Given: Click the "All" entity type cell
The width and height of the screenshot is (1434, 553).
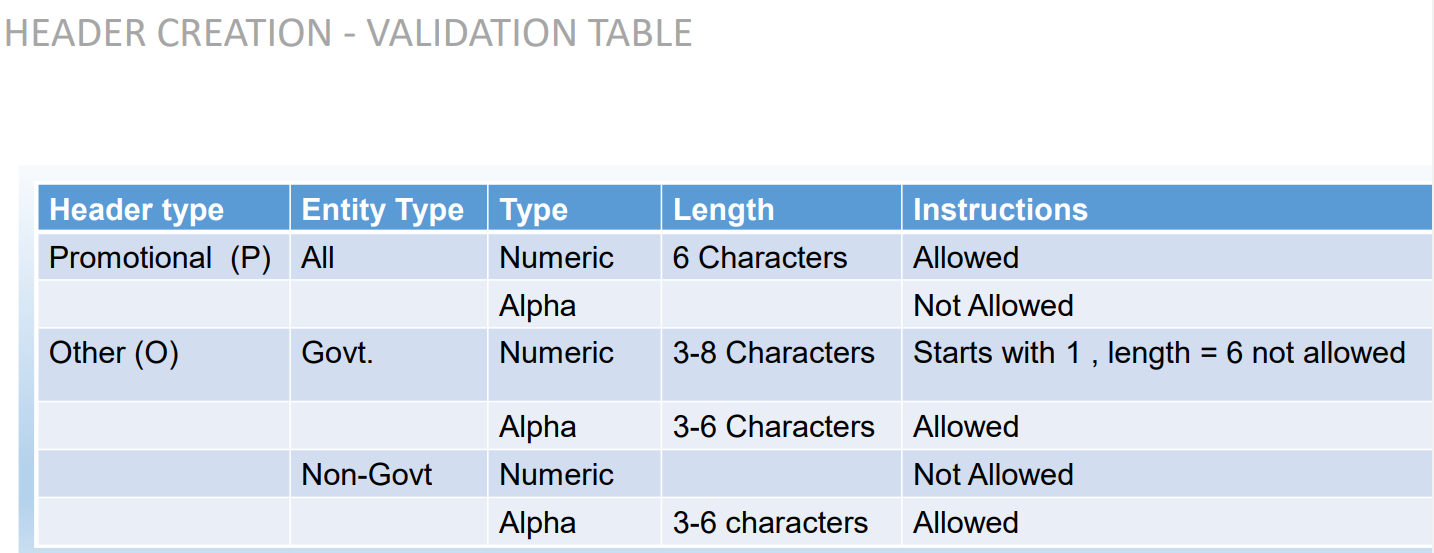Looking at the screenshot, I should pyautogui.click(x=318, y=258).
